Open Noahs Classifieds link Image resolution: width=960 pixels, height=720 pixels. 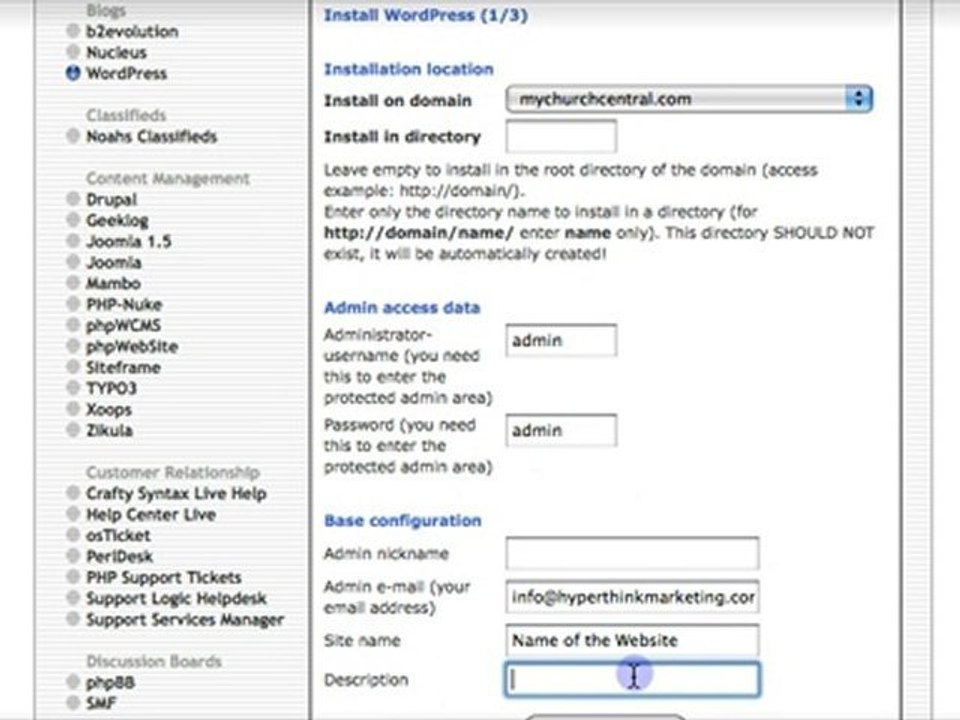click(x=151, y=137)
